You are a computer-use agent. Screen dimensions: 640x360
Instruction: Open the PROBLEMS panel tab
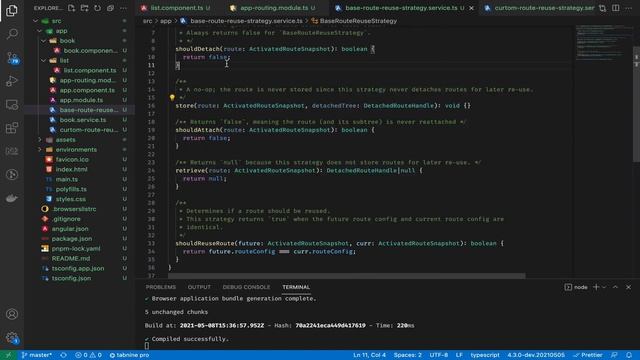click(x=161, y=287)
